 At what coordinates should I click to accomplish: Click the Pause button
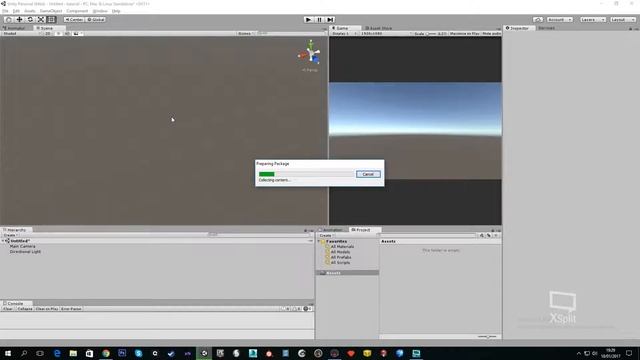pos(320,20)
